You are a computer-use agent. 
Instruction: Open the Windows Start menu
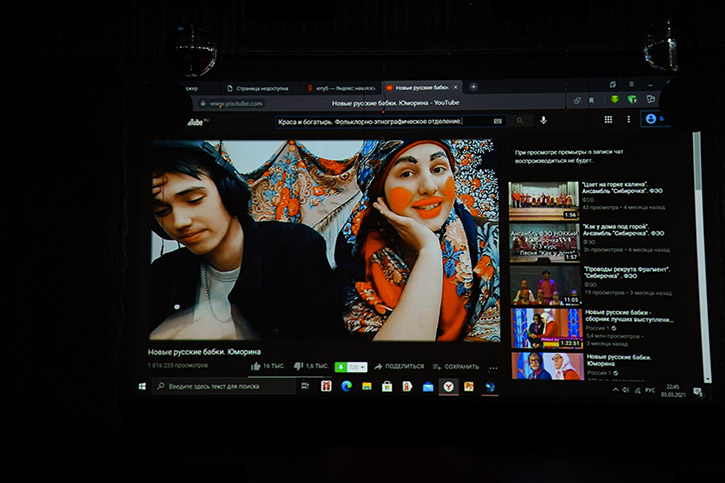click(x=142, y=386)
